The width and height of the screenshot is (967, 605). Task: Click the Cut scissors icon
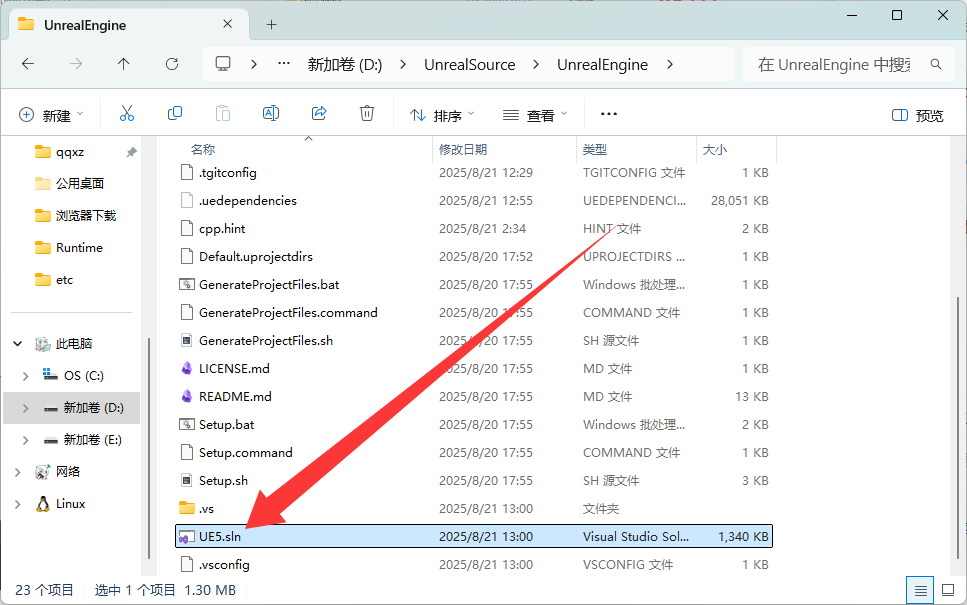coord(126,113)
